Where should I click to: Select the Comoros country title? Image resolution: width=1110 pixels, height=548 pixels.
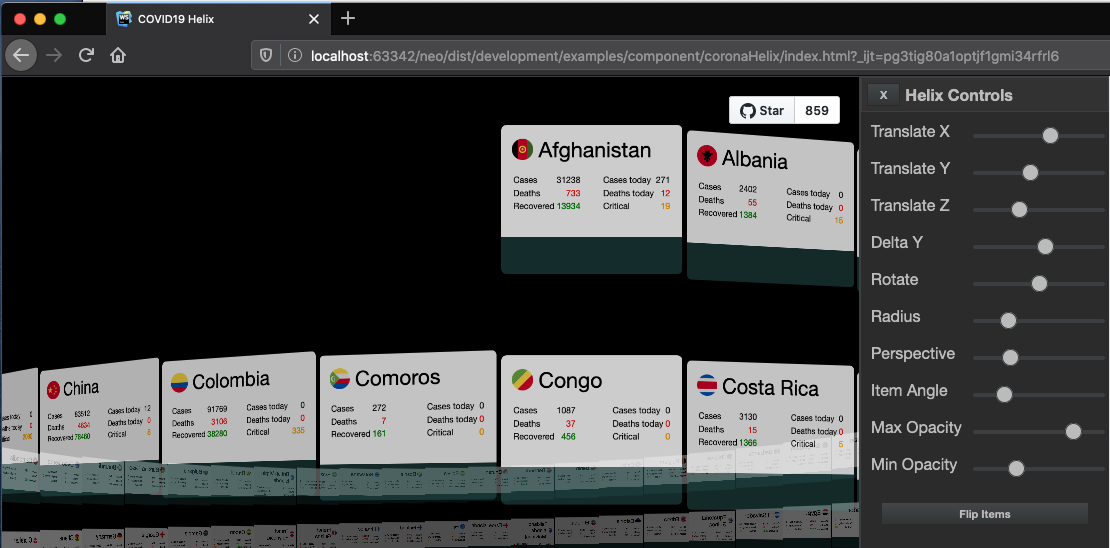tap(398, 377)
